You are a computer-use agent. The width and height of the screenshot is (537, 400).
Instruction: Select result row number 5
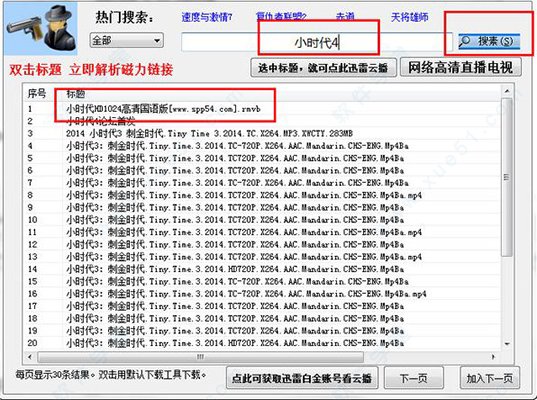tap(263, 158)
